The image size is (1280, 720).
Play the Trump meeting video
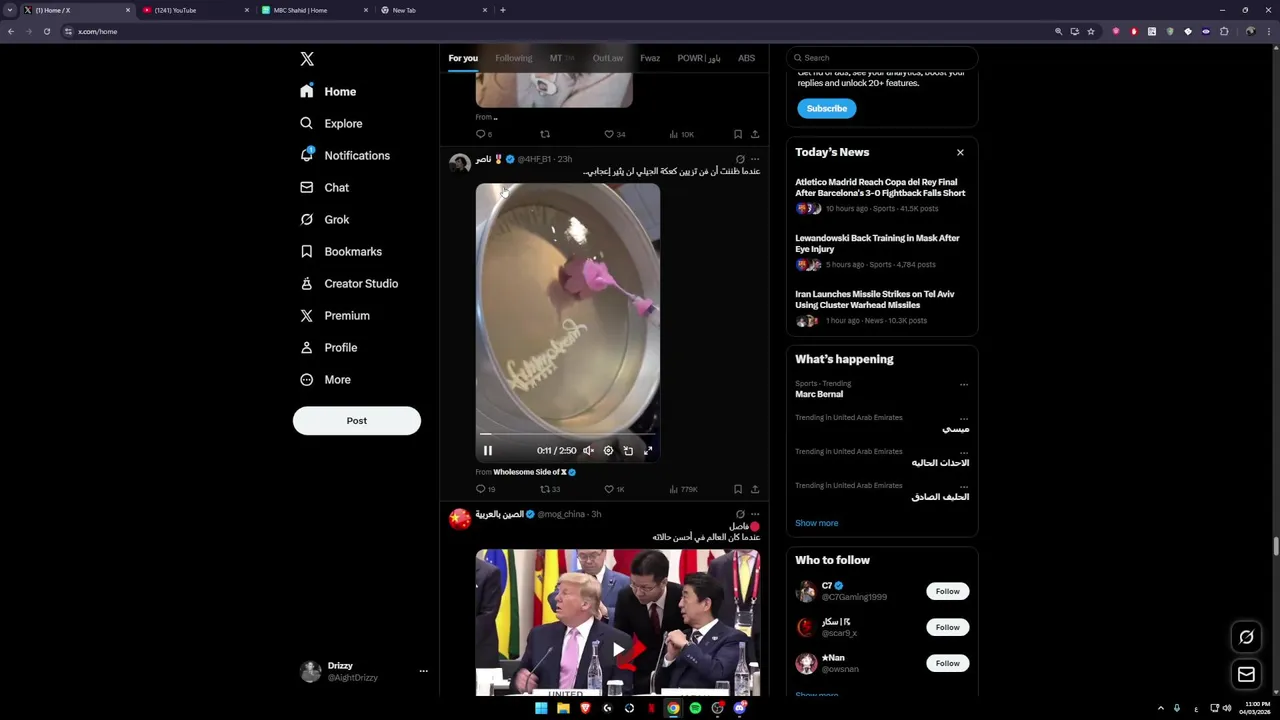pyautogui.click(x=618, y=649)
